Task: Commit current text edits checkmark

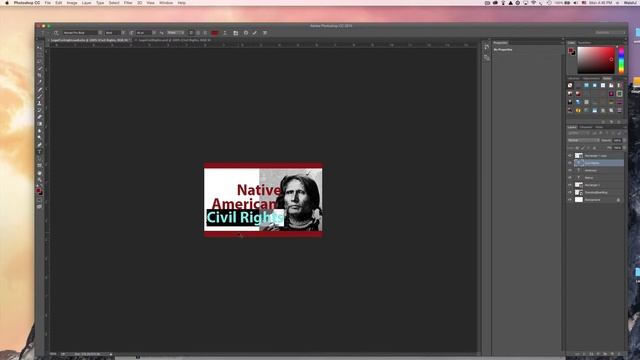Action: (x=255, y=33)
